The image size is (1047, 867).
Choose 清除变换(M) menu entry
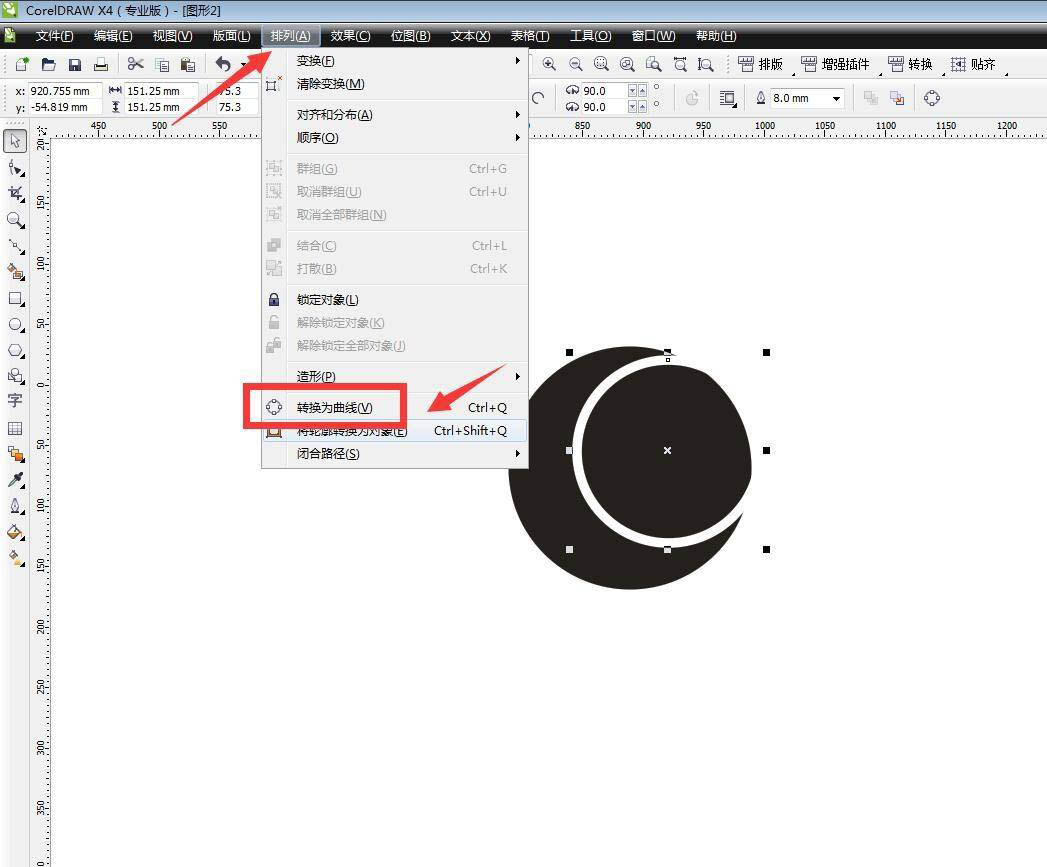tap(395, 84)
